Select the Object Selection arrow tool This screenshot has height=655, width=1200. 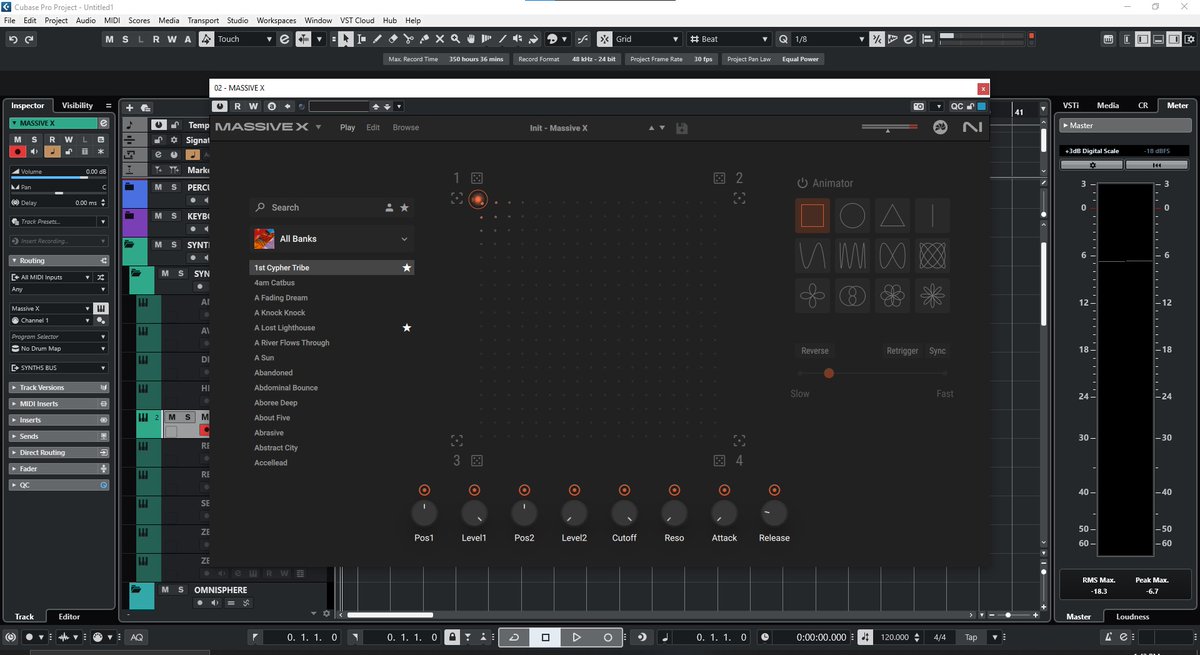pos(346,39)
